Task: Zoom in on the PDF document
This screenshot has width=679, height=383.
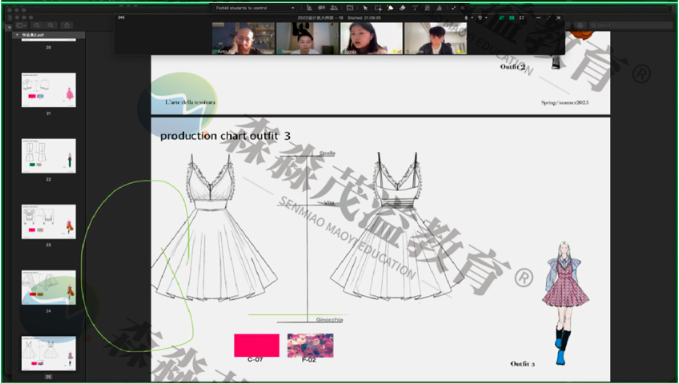Action: tap(51, 26)
